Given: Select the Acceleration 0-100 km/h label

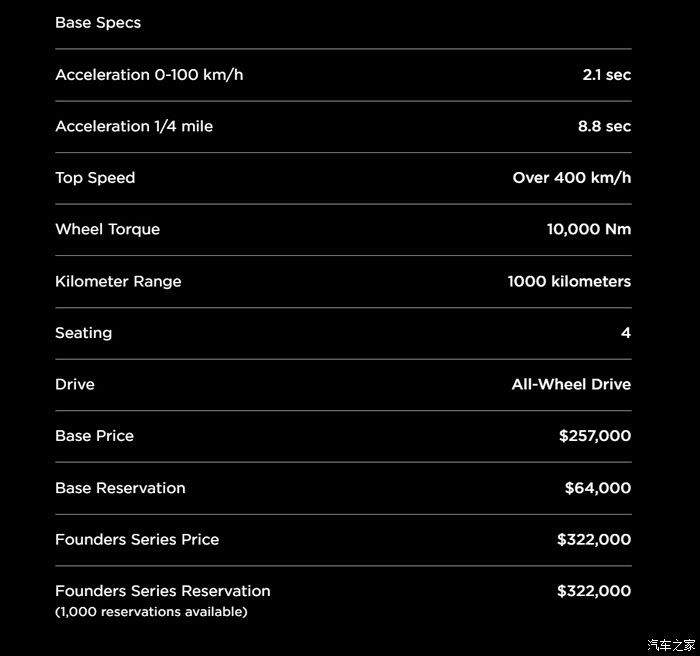Looking at the screenshot, I should [149, 75].
